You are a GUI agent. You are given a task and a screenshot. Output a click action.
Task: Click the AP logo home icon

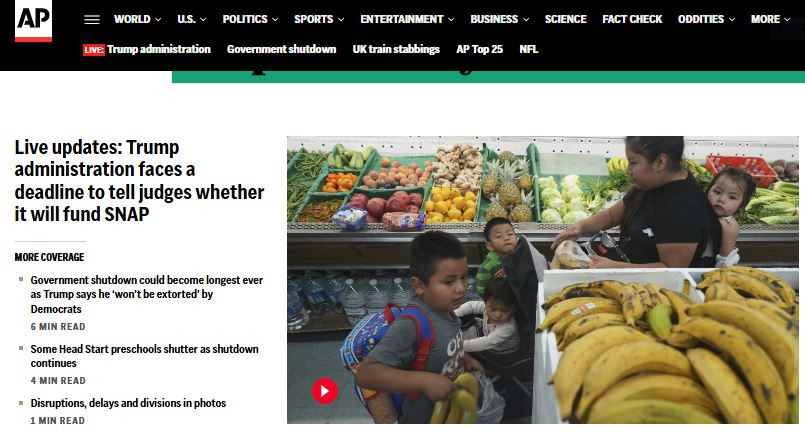(33, 21)
